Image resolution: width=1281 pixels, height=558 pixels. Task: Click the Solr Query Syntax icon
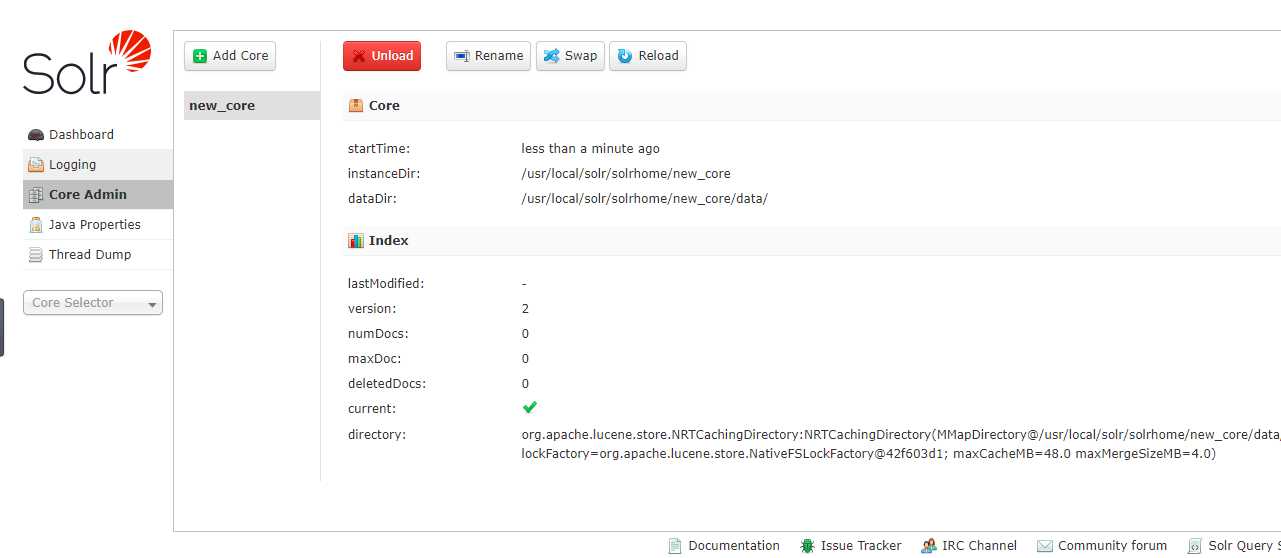pyautogui.click(x=1194, y=546)
